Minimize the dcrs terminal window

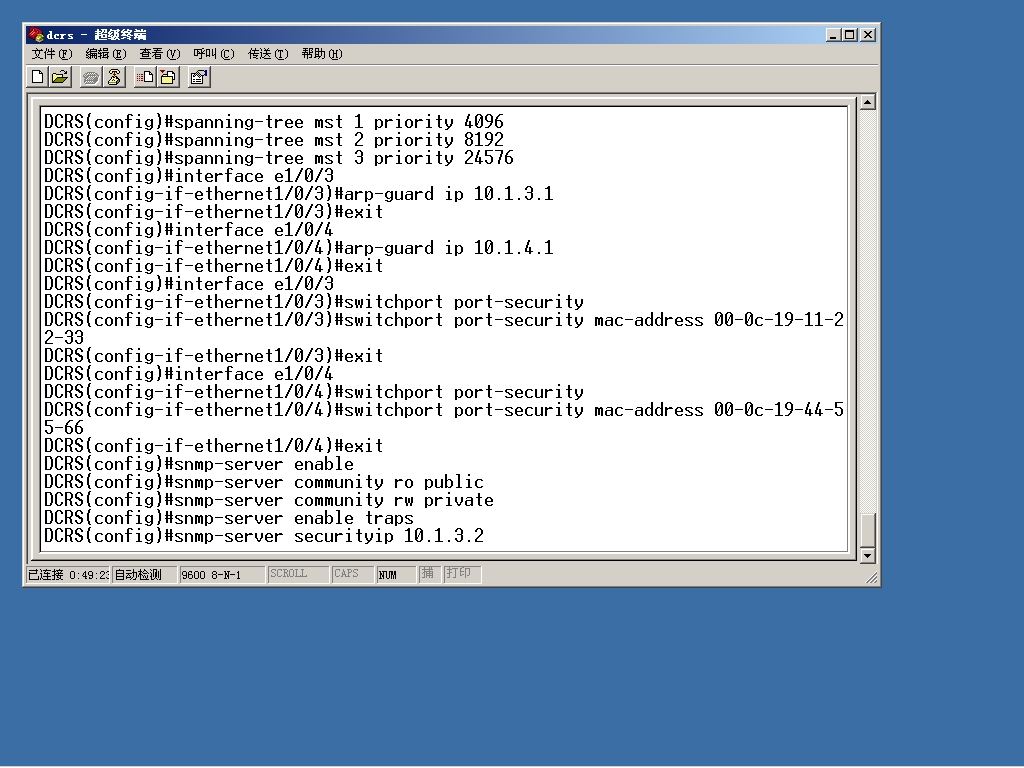(x=833, y=35)
